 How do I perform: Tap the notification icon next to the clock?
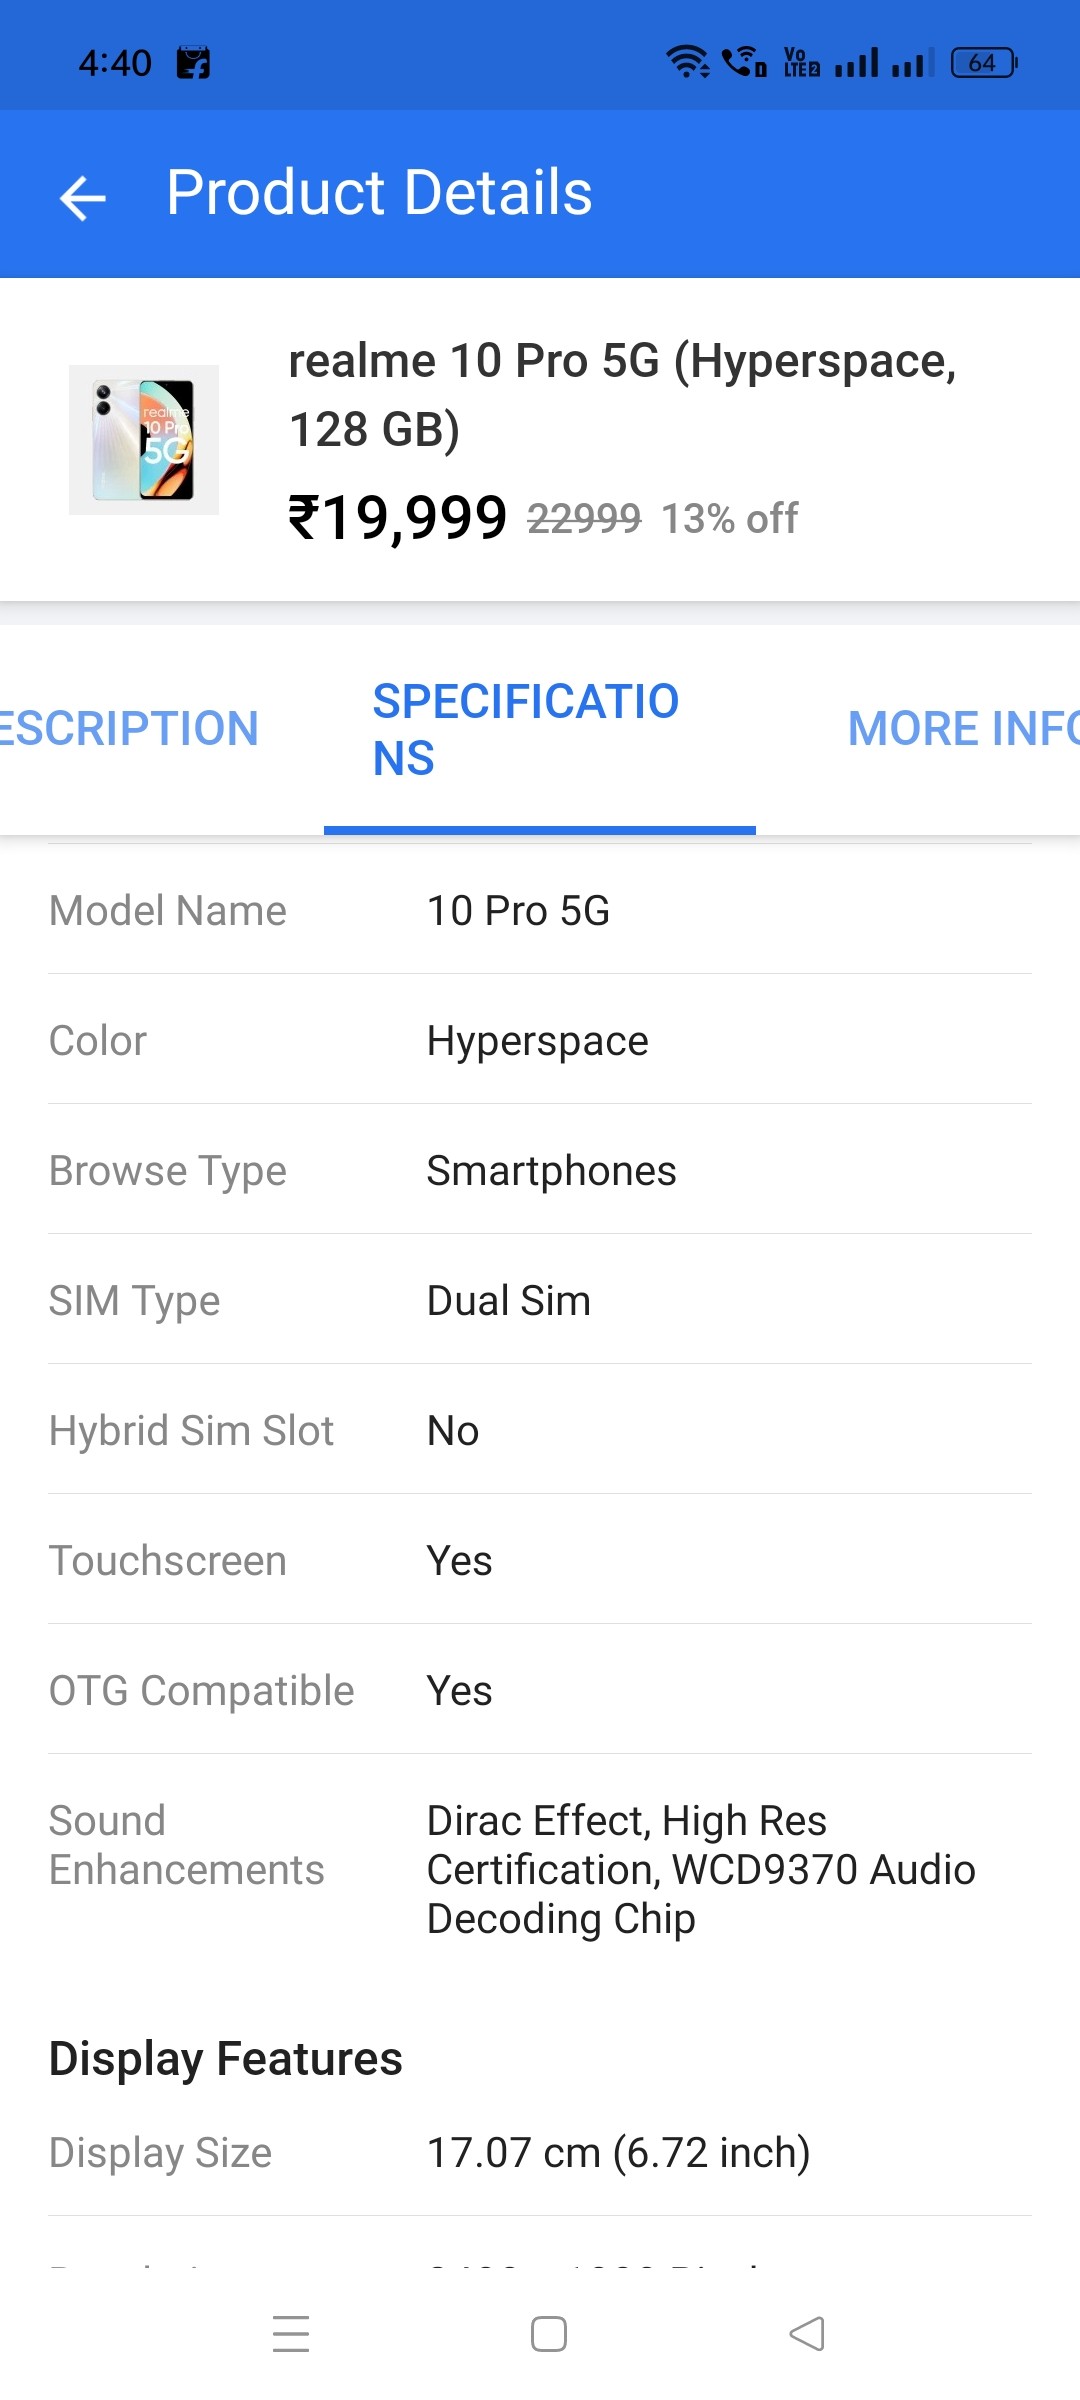click(x=193, y=60)
